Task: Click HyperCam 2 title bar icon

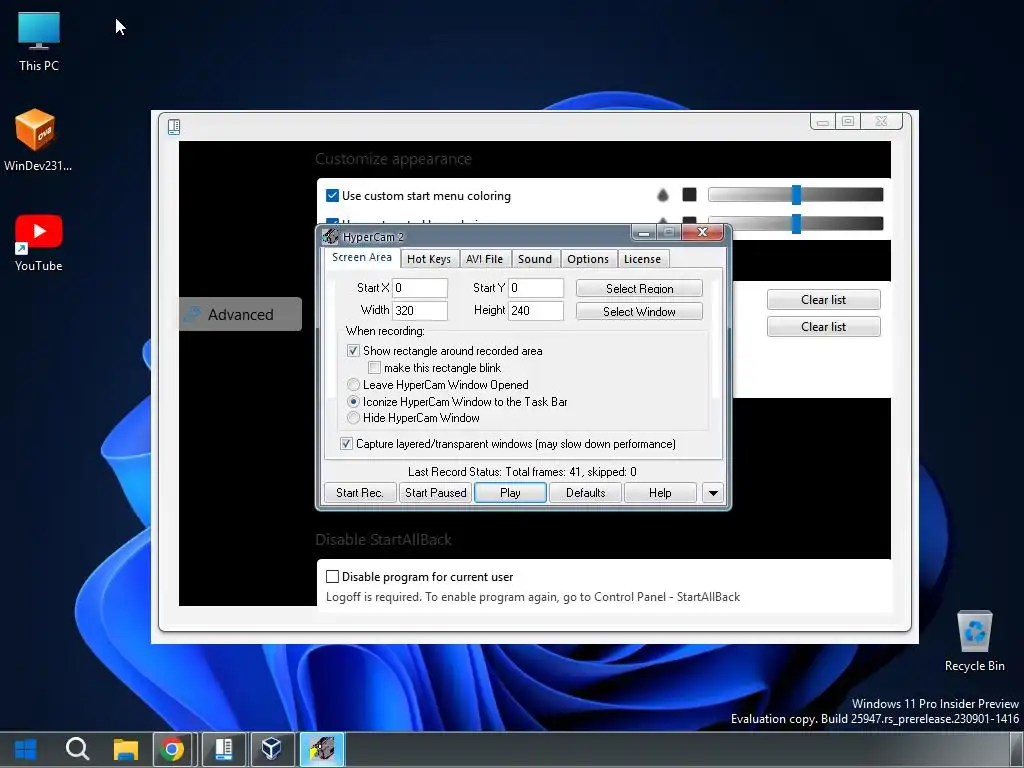Action: tap(330, 236)
